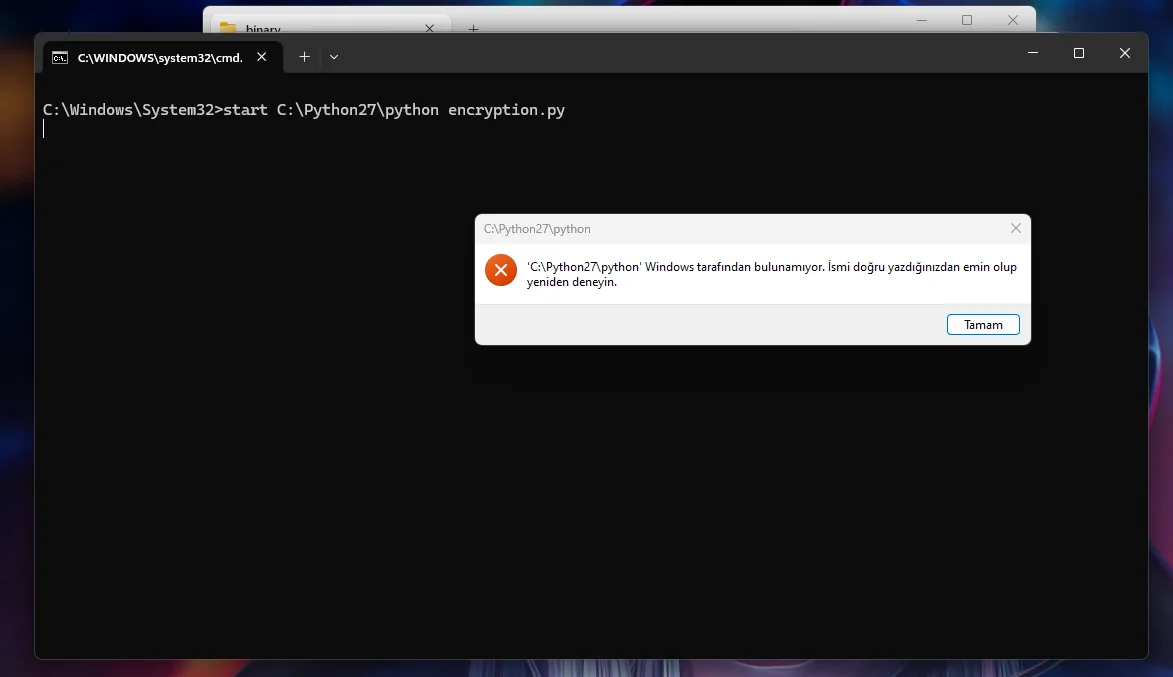Maximize the terminal window
1173x677 pixels.
pos(1079,53)
